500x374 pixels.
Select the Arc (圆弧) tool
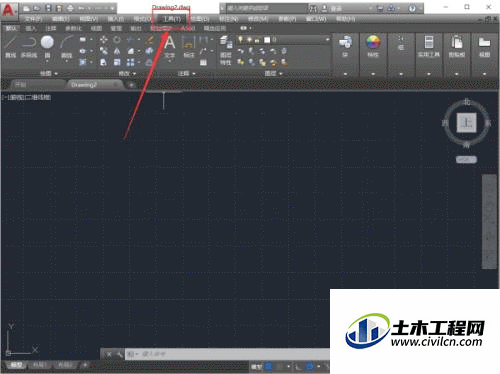(x=67, y=47)
